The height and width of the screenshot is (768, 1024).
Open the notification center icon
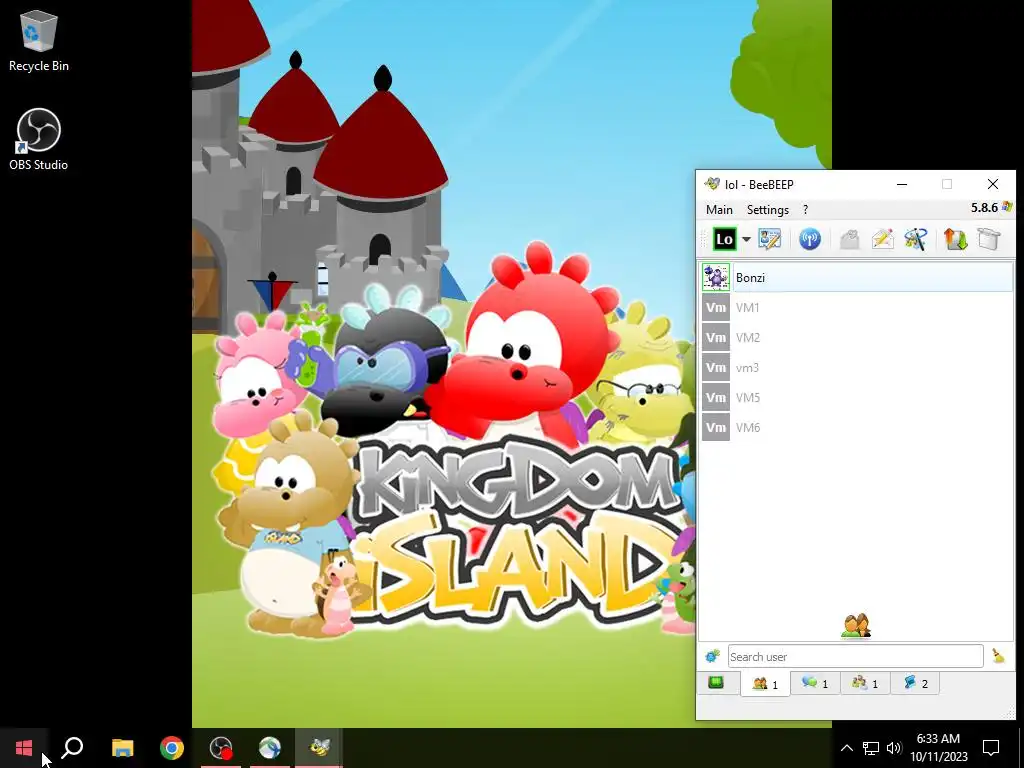tap(991, 748)
